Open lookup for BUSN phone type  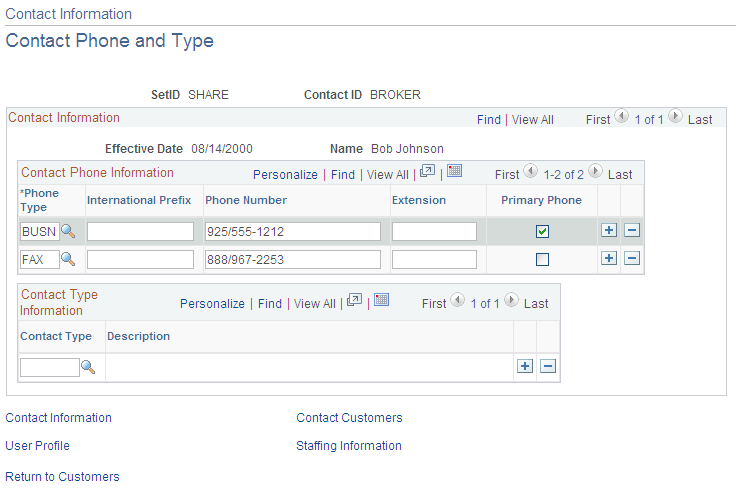click(68, 231)
